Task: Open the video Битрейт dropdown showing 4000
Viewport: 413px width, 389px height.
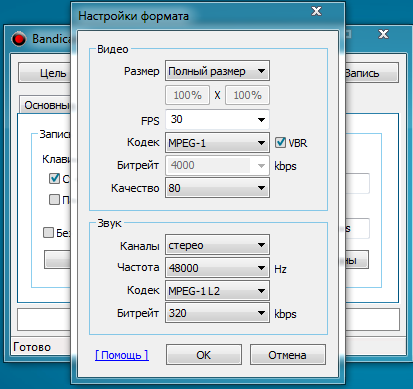Action: point(217,165)
